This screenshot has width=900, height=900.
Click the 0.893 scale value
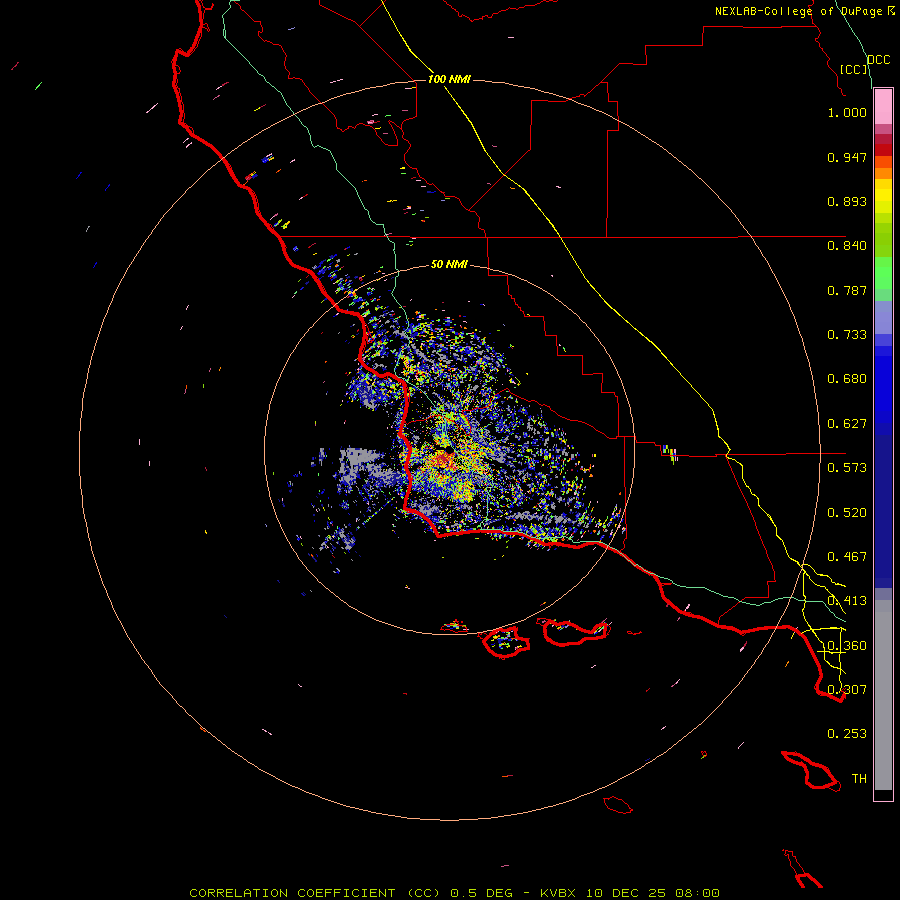tap(847, 201)
